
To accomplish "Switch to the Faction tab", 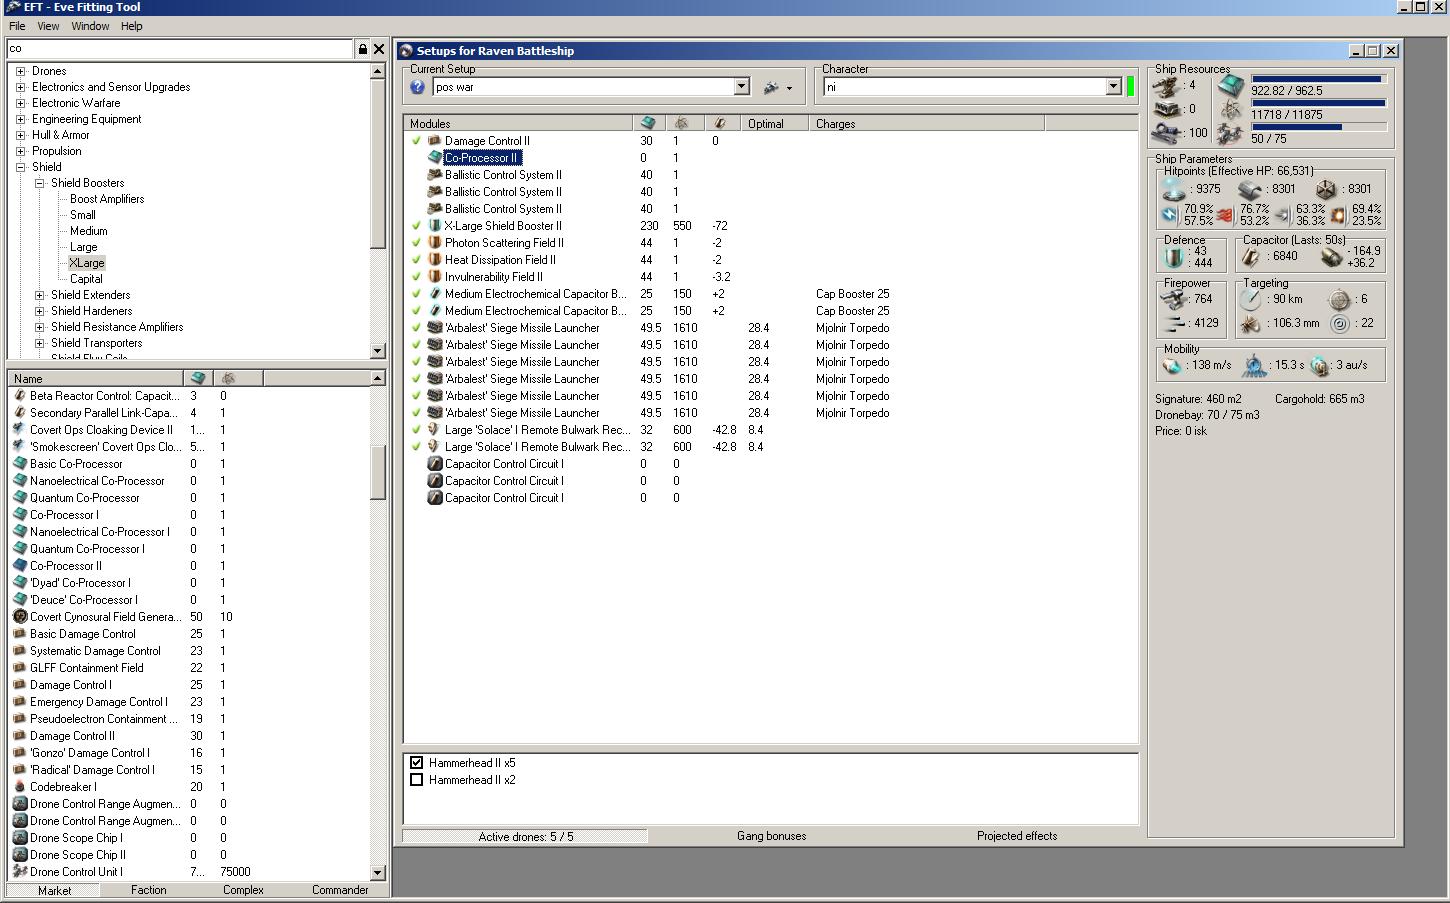I will point(148,890).
